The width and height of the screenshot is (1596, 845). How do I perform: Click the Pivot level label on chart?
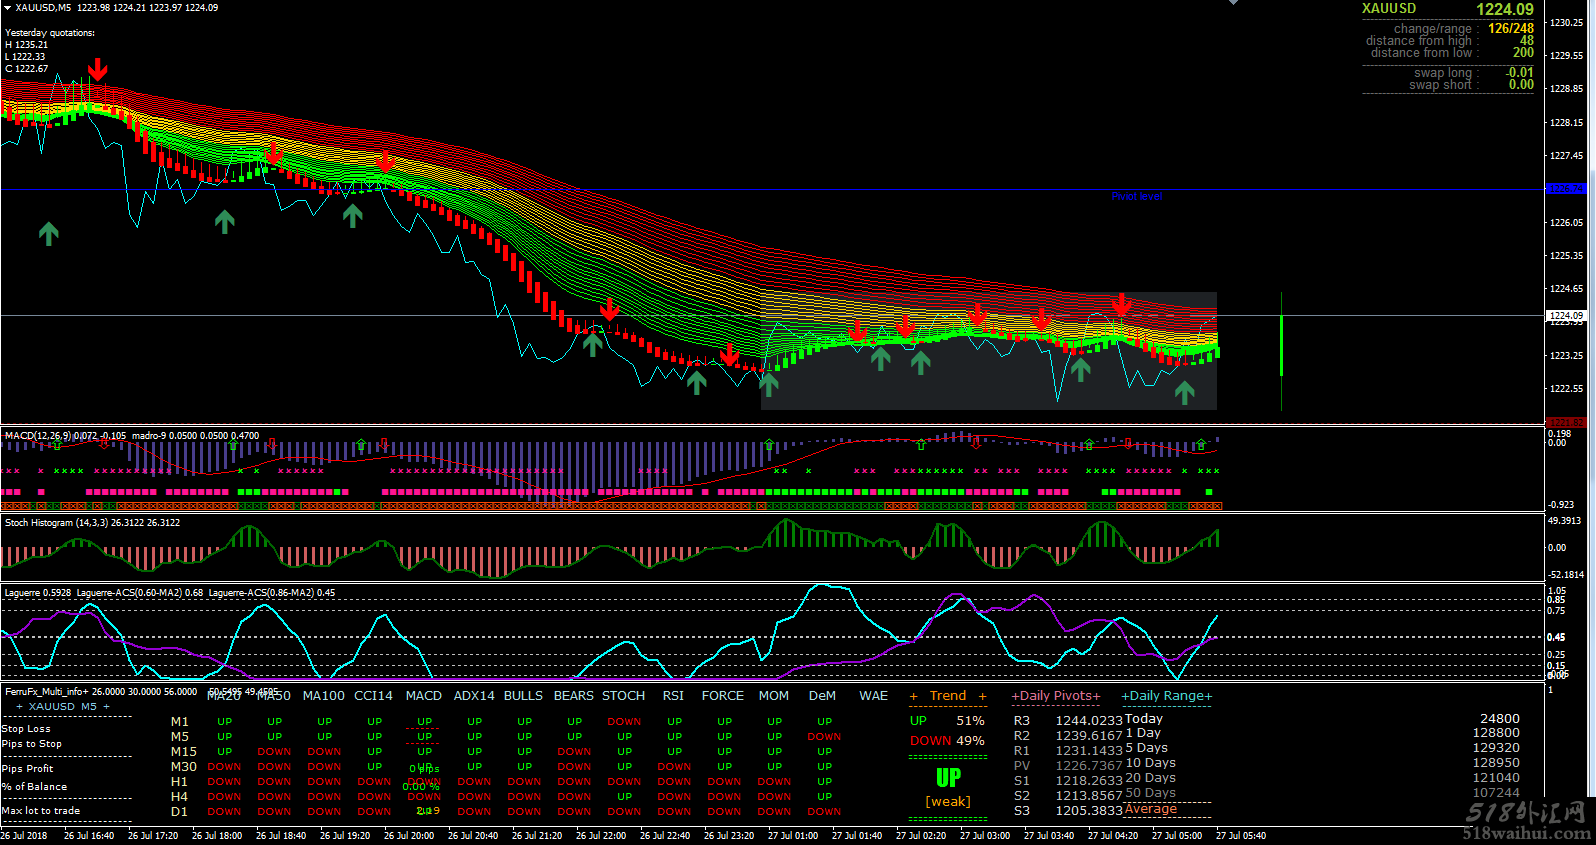pos(1136,196)
